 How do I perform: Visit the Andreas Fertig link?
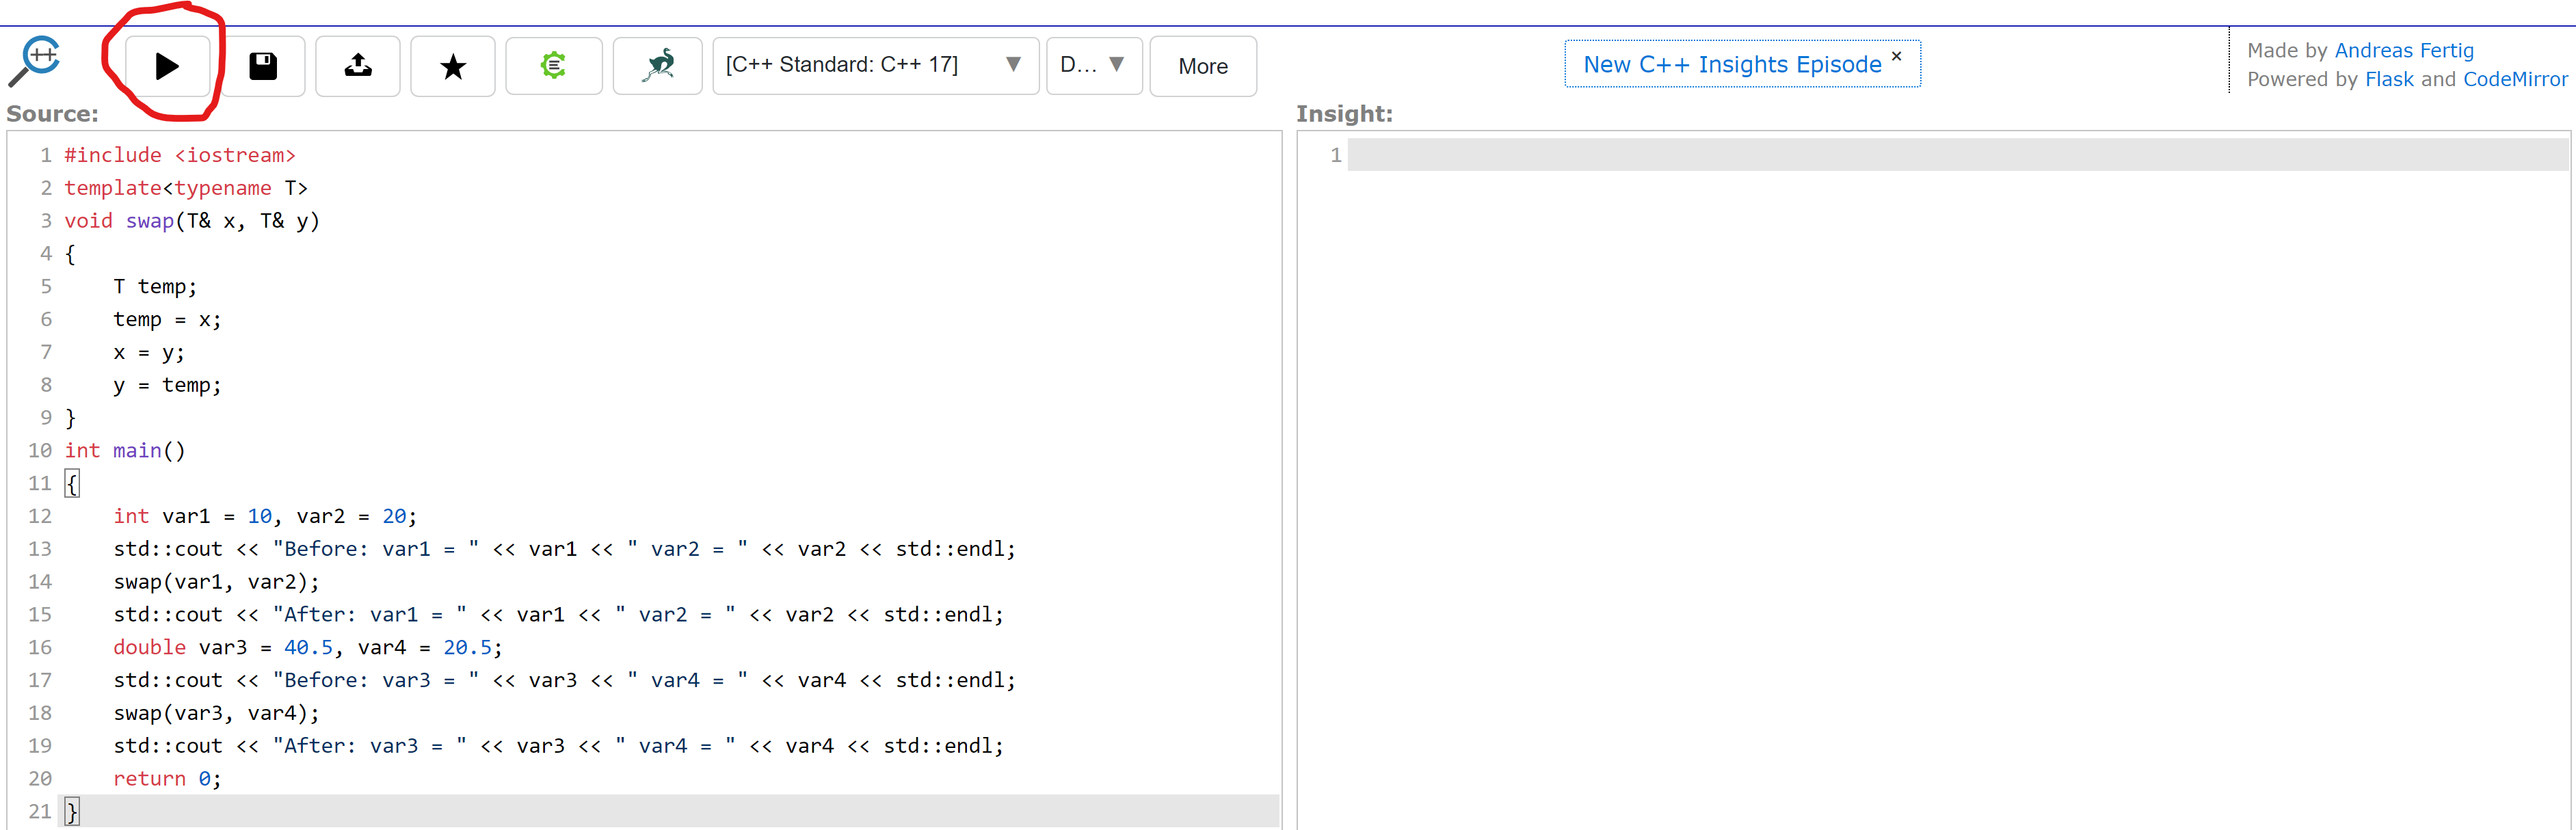point(2403,50)
